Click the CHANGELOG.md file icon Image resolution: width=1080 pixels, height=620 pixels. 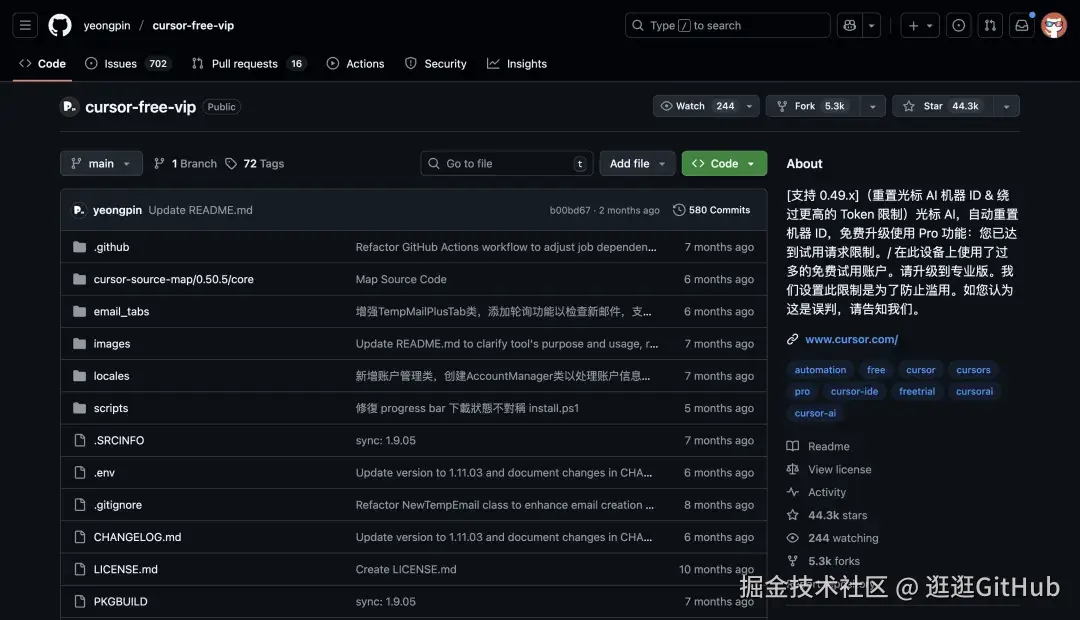coord(80,536)
